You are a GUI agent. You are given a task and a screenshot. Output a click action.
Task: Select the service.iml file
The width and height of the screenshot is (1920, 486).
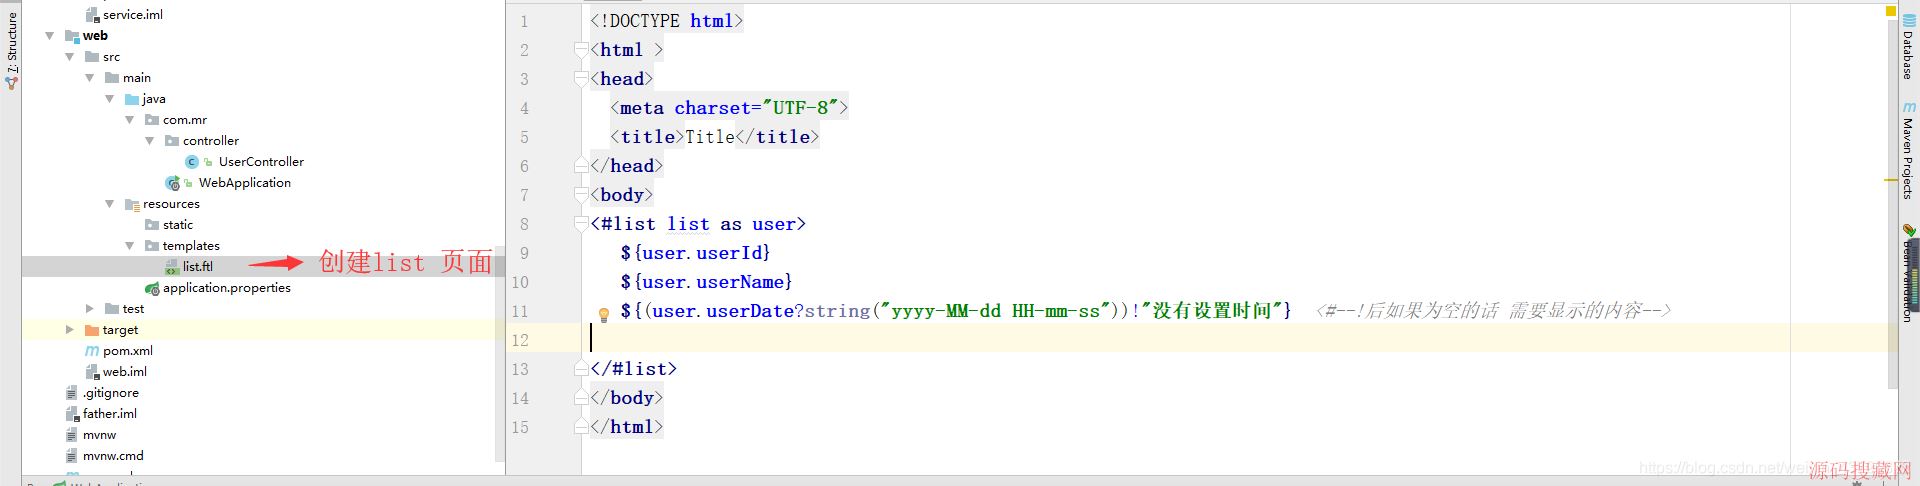(x=132, y=15)
